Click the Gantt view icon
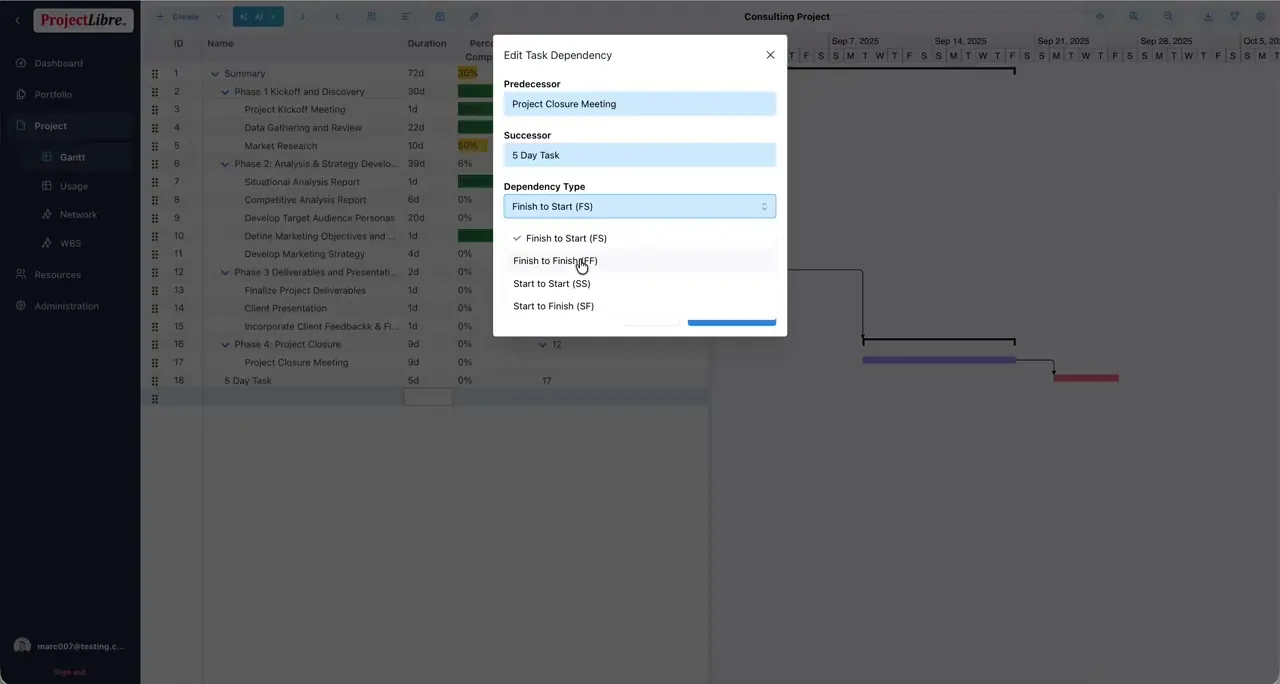Image resolution: width=1280 pixels, height=684 pixels. [x=47, y=157]
